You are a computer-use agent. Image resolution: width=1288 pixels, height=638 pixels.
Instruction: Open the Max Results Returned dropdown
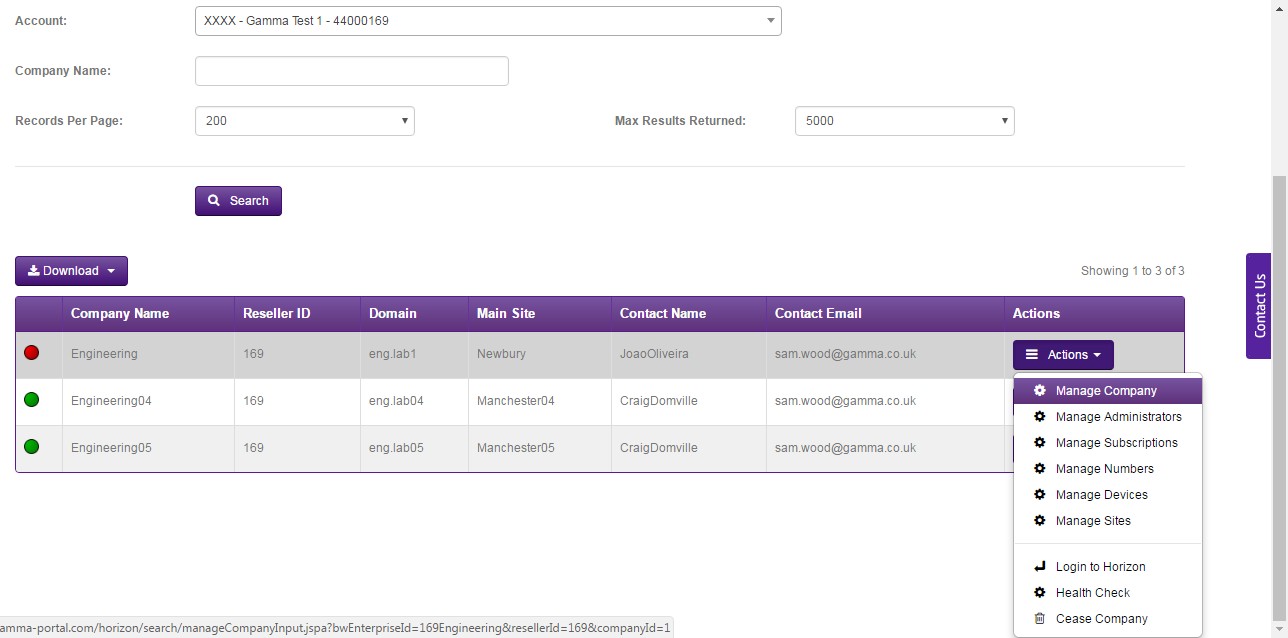pyautogui.click(x=905, y=121)
